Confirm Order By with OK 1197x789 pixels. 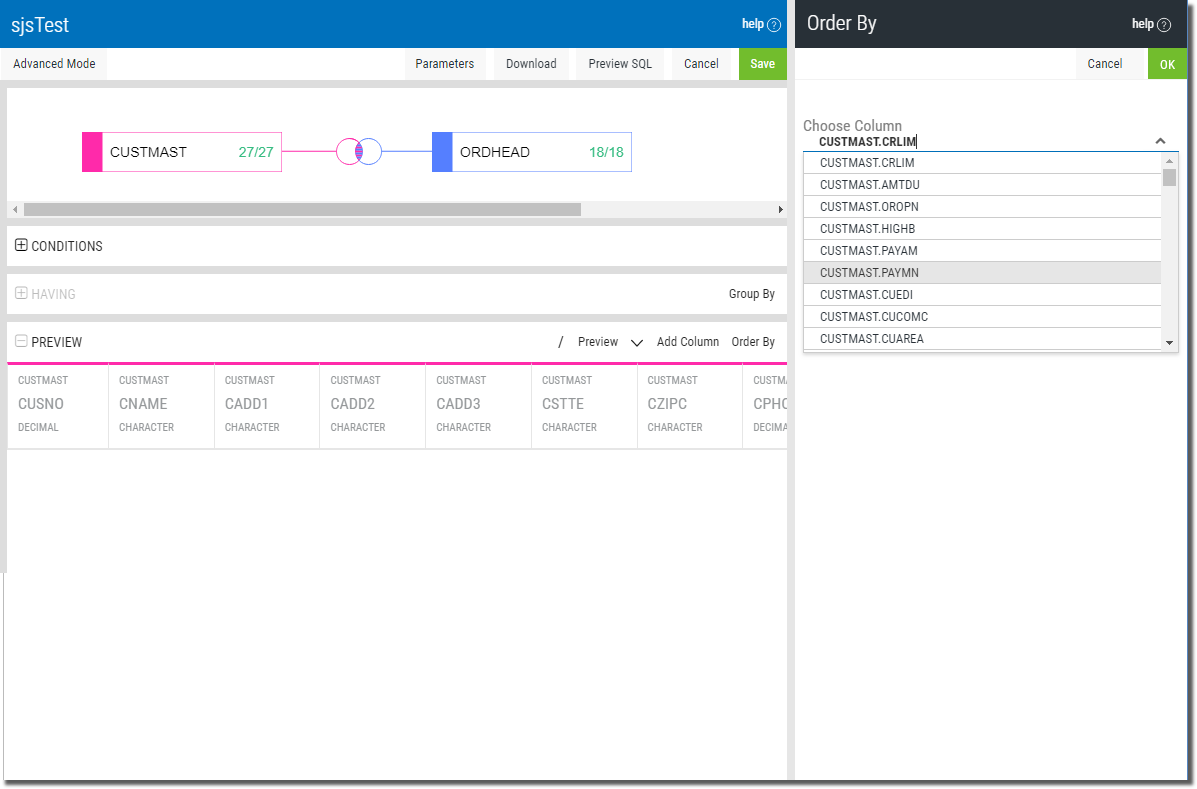point(1167,64)
